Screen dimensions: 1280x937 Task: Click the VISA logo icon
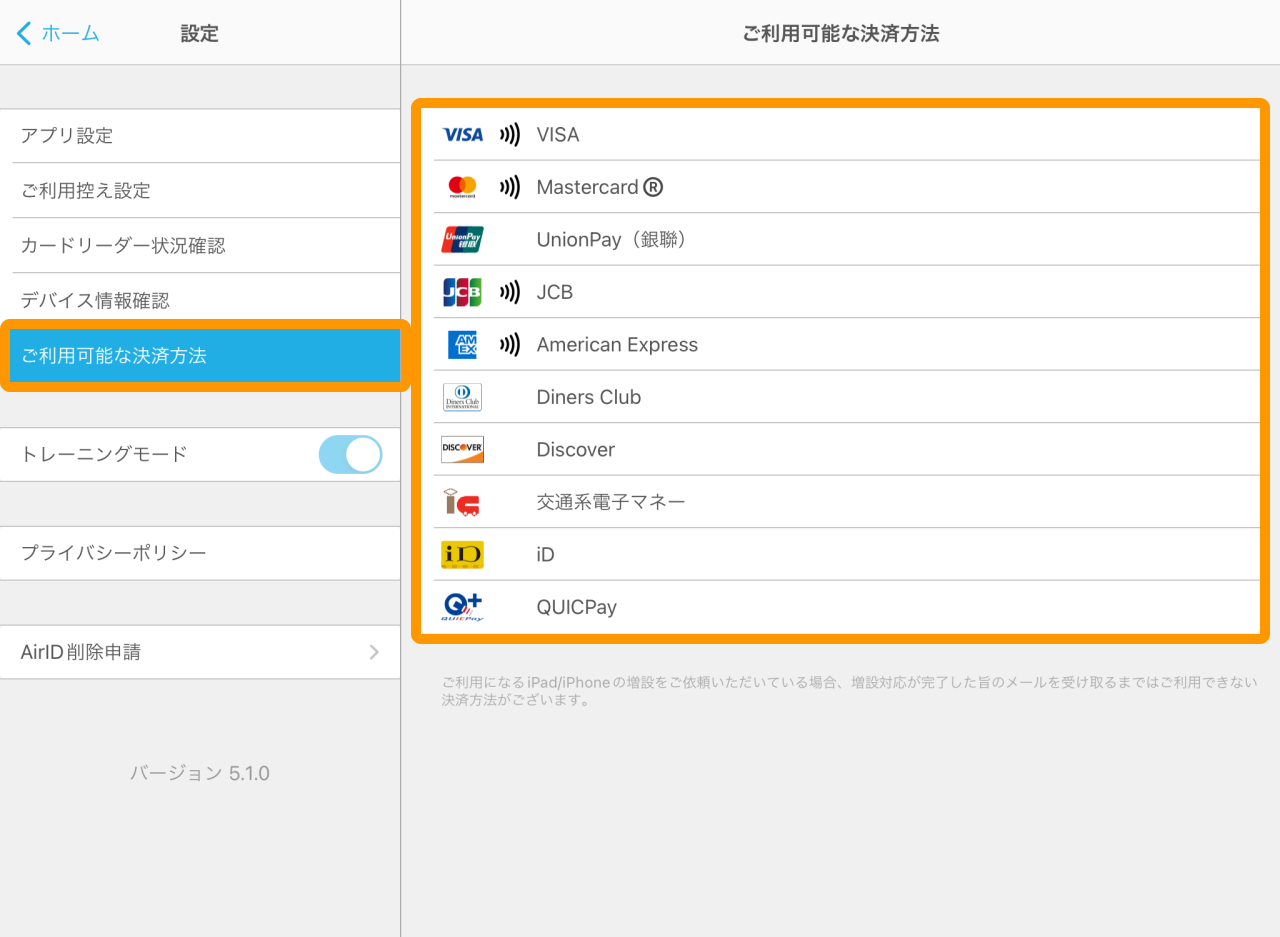462,135
